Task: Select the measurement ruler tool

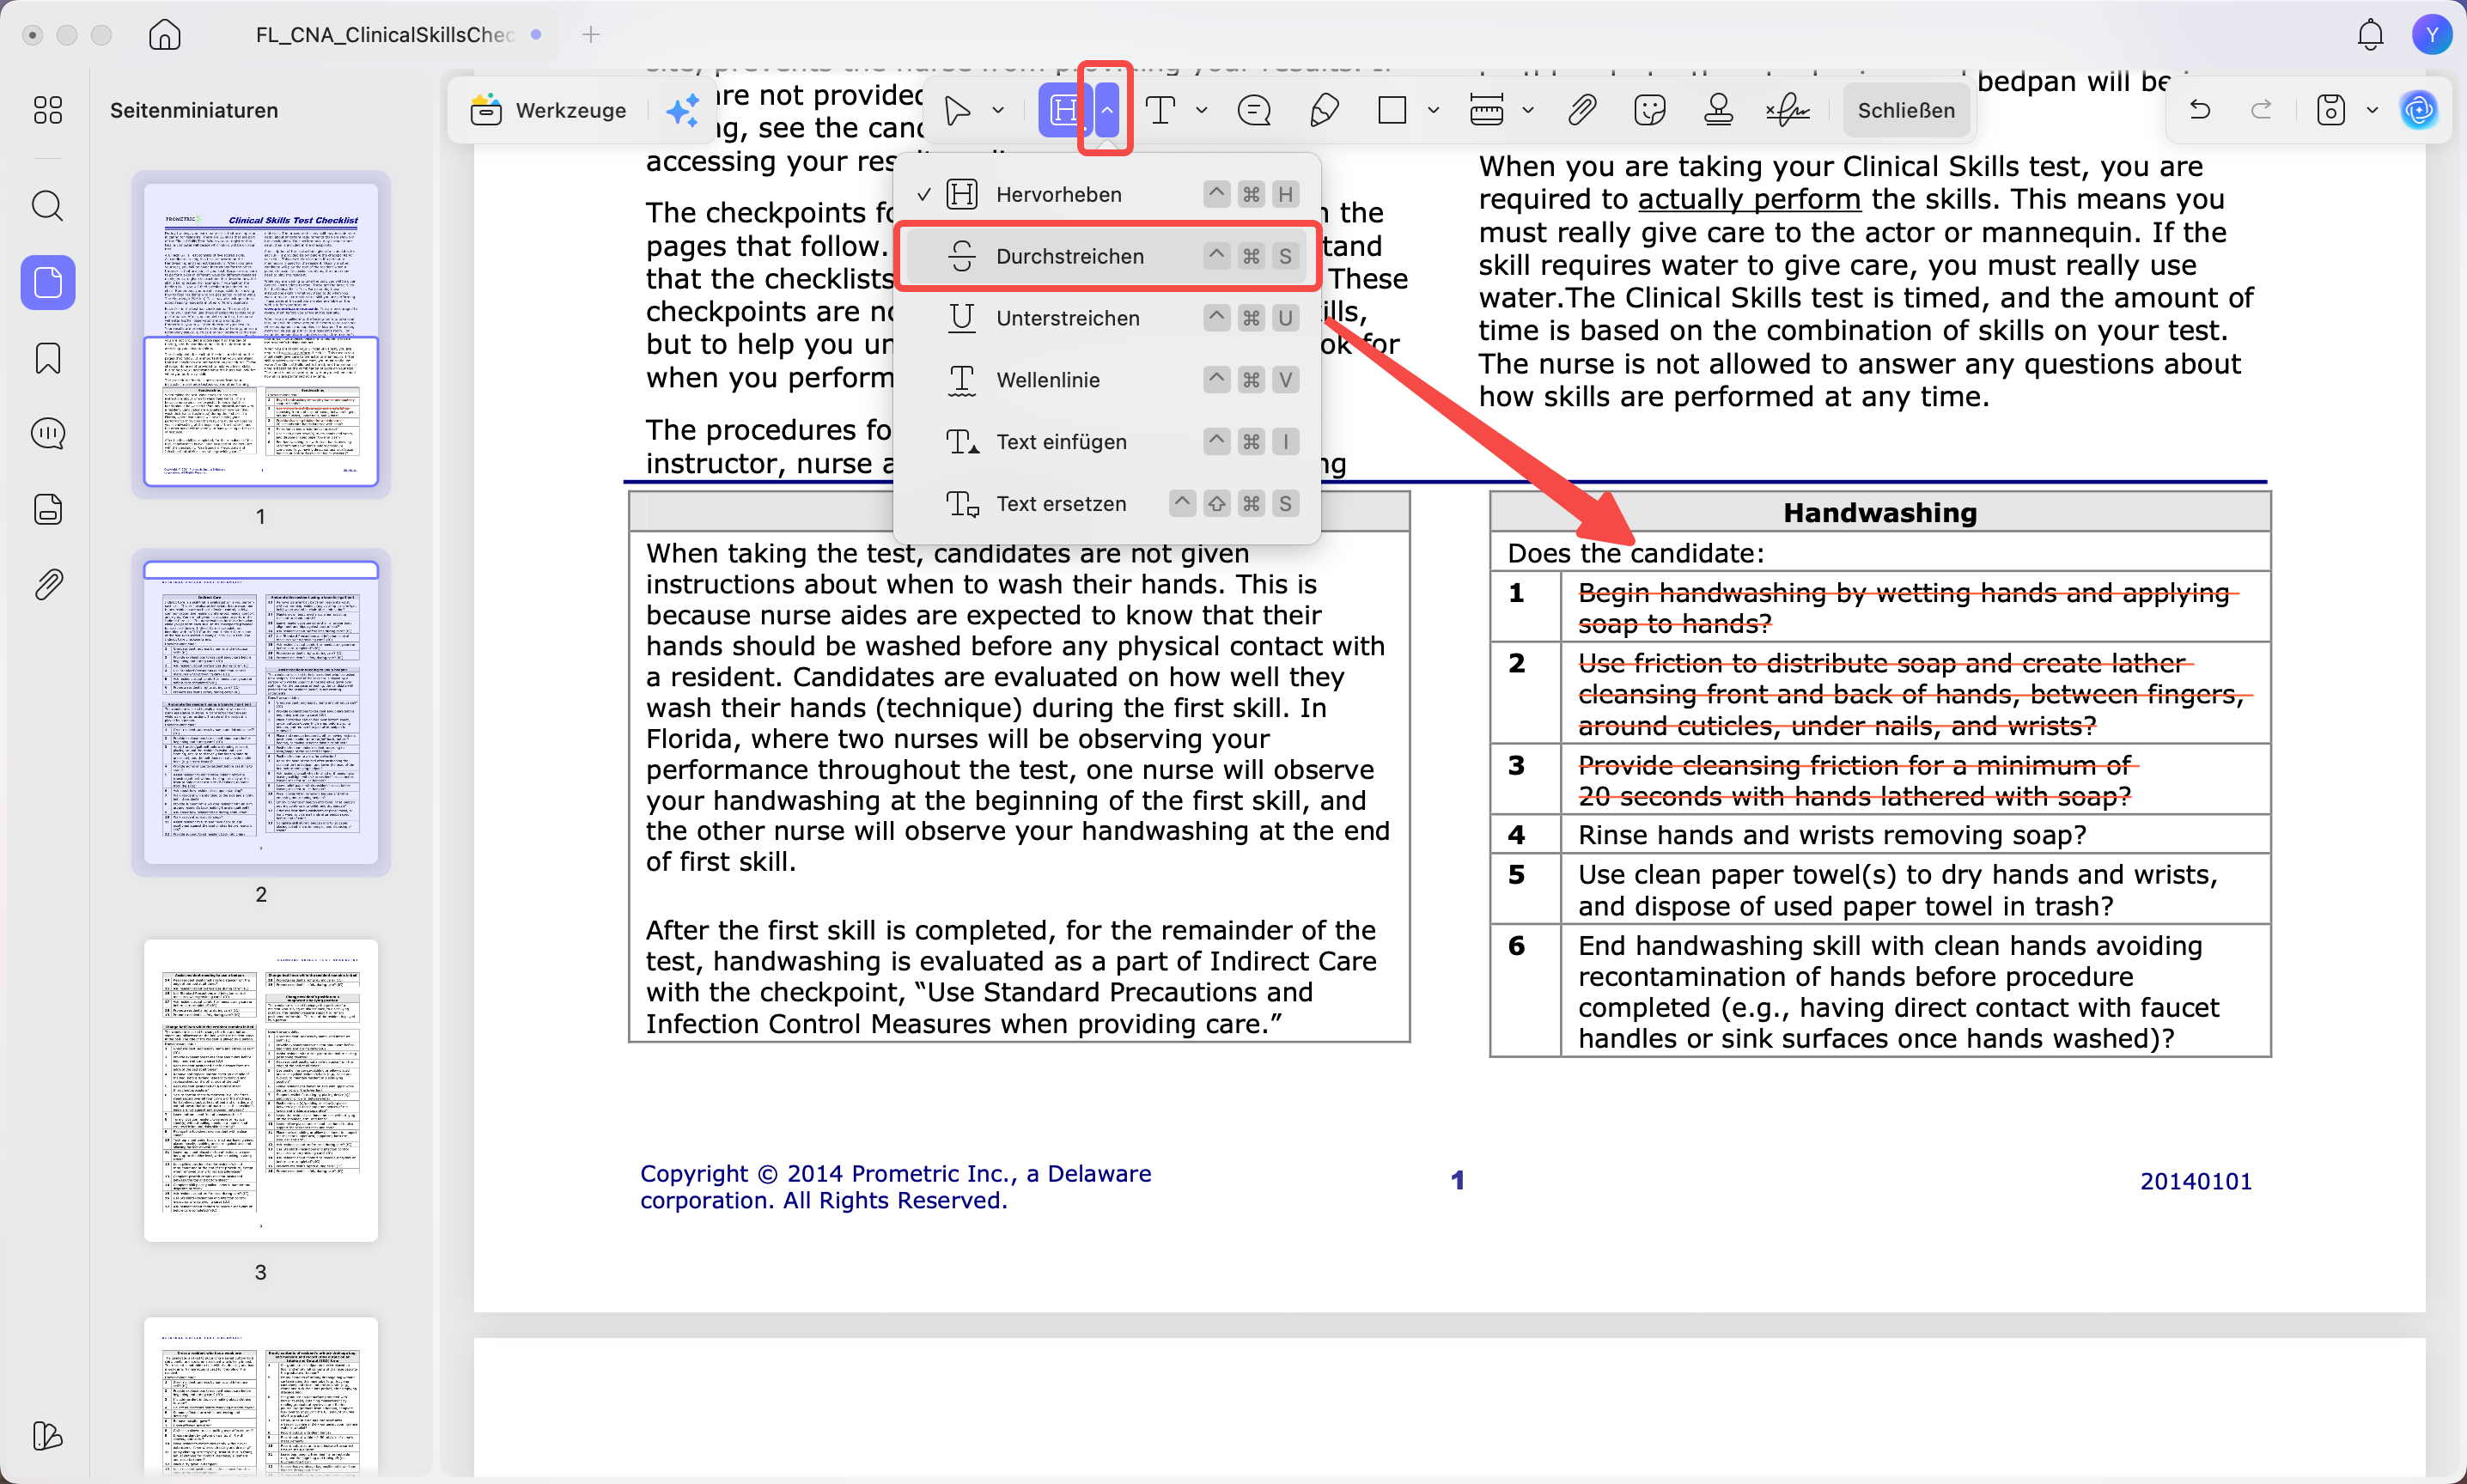Action: (x=1487, y=110)
